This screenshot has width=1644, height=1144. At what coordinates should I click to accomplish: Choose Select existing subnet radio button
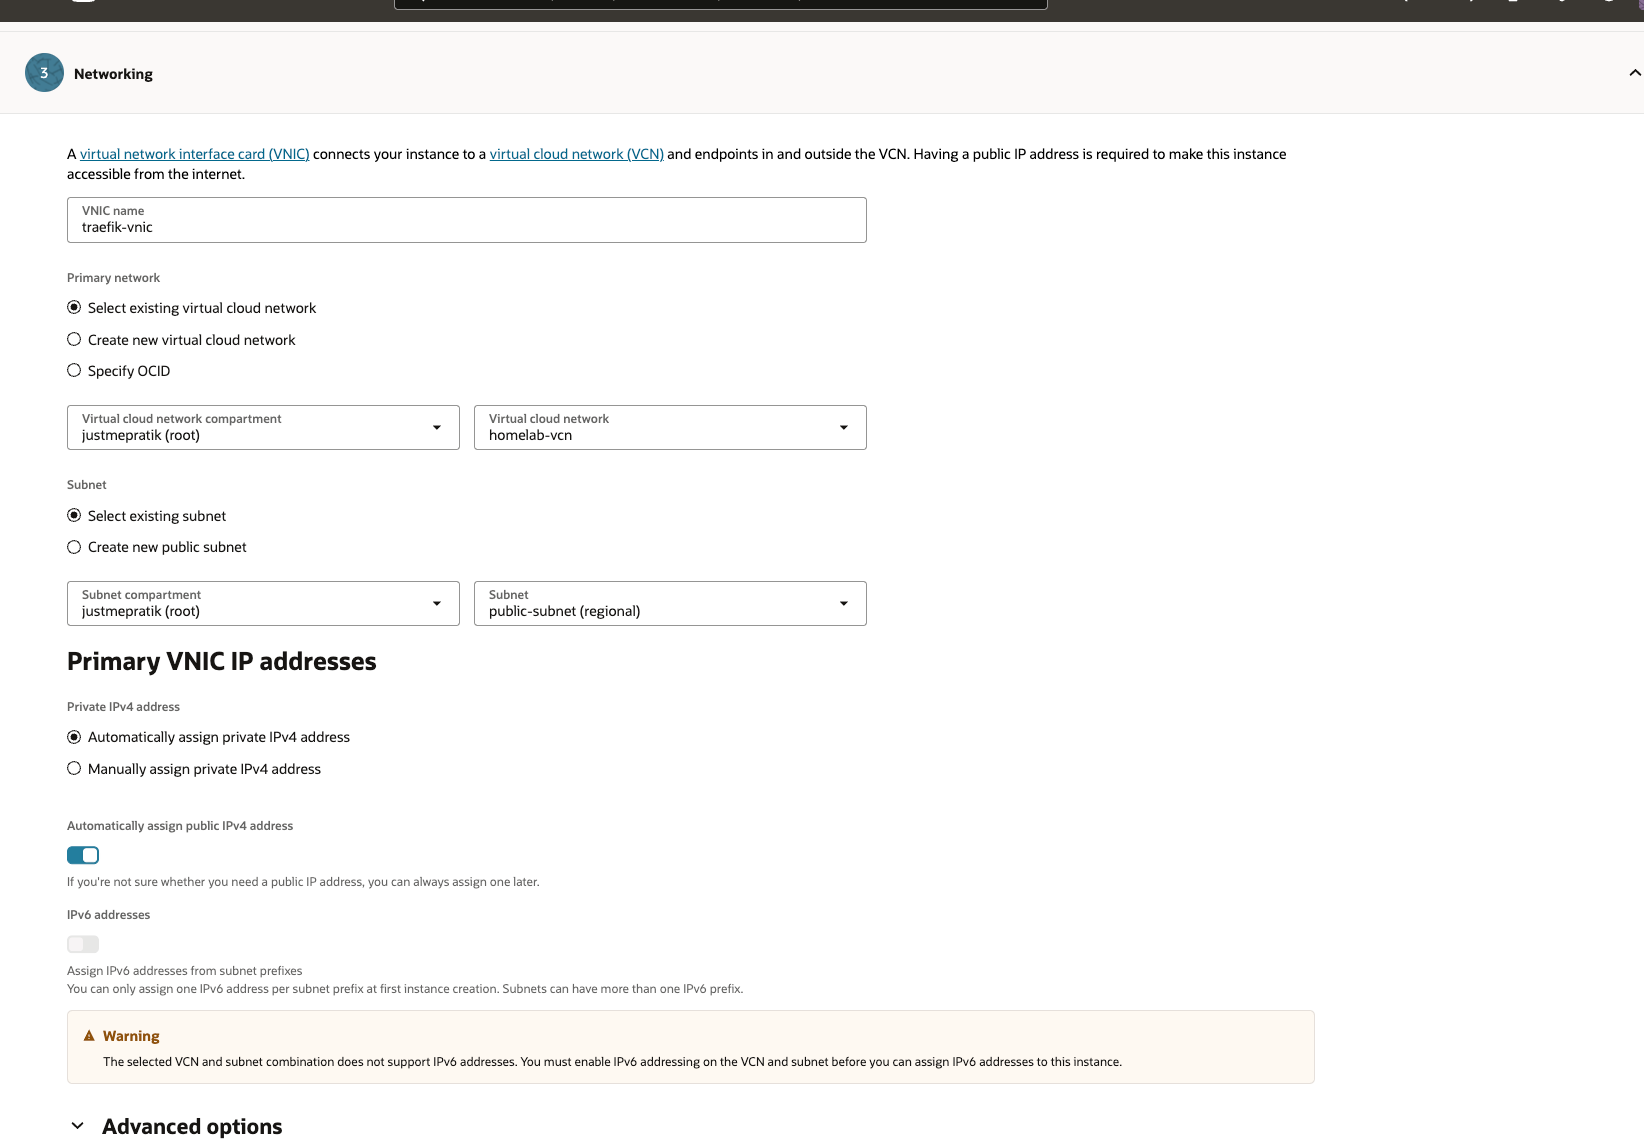(74, 516)
